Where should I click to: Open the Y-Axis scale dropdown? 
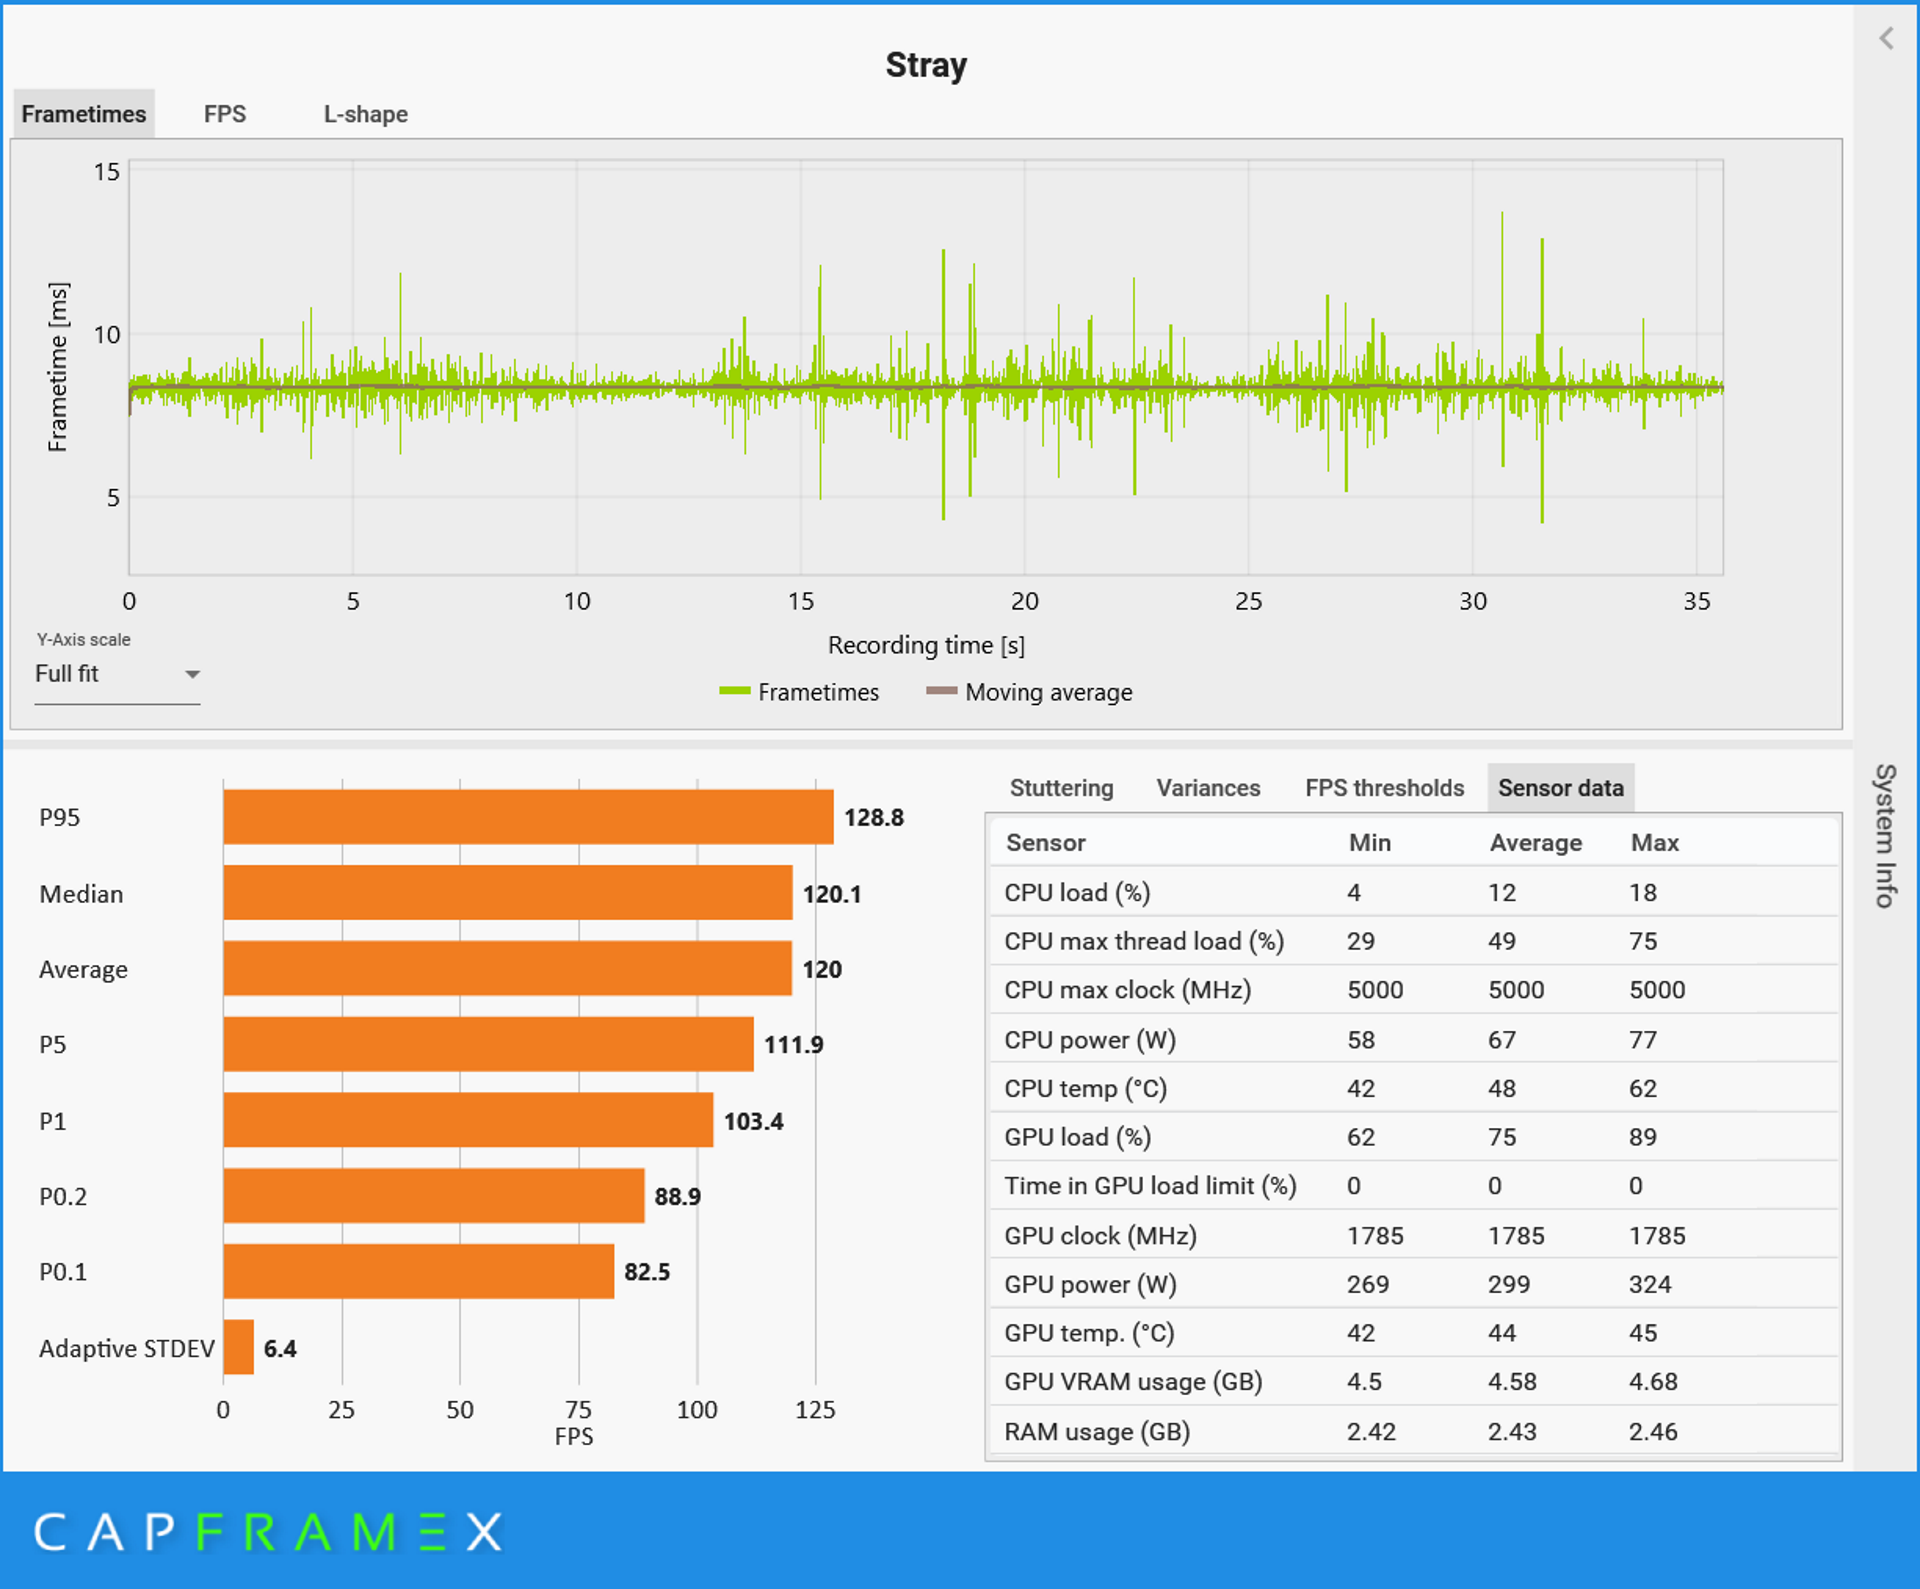point(117,674)
